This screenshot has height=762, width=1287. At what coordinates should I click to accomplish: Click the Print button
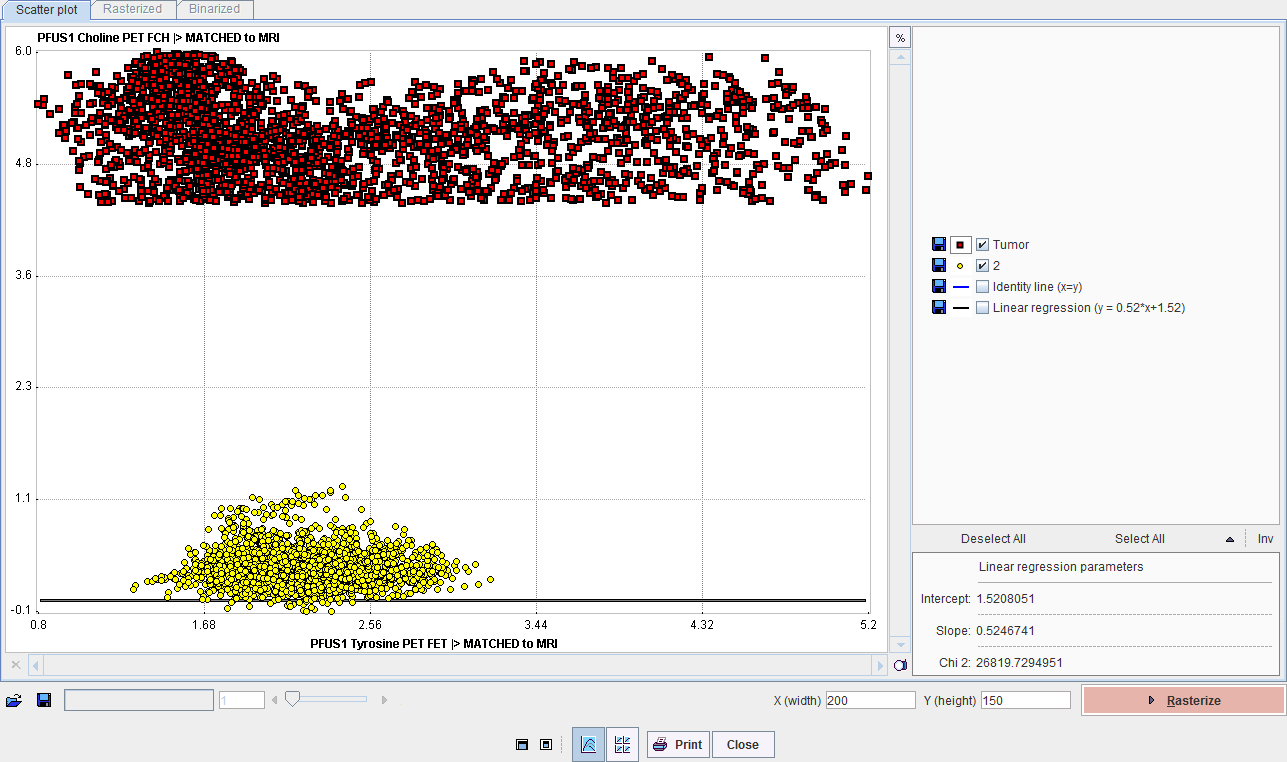click(x=677, y=744)
